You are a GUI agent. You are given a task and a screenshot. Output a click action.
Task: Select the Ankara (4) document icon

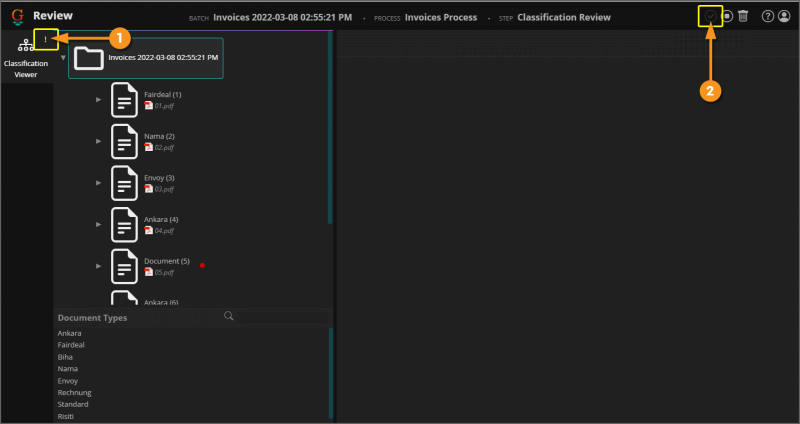(124, 225)
